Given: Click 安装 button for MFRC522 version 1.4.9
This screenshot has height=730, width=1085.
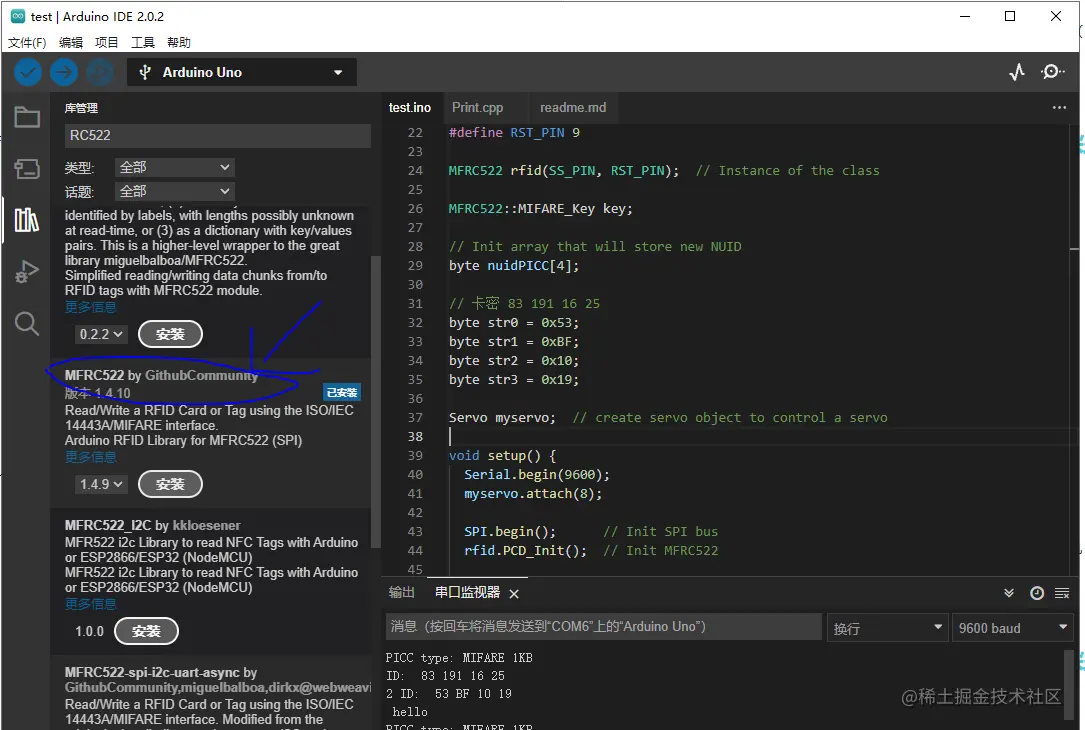Looking at the screenshot, I should [170, 484].
